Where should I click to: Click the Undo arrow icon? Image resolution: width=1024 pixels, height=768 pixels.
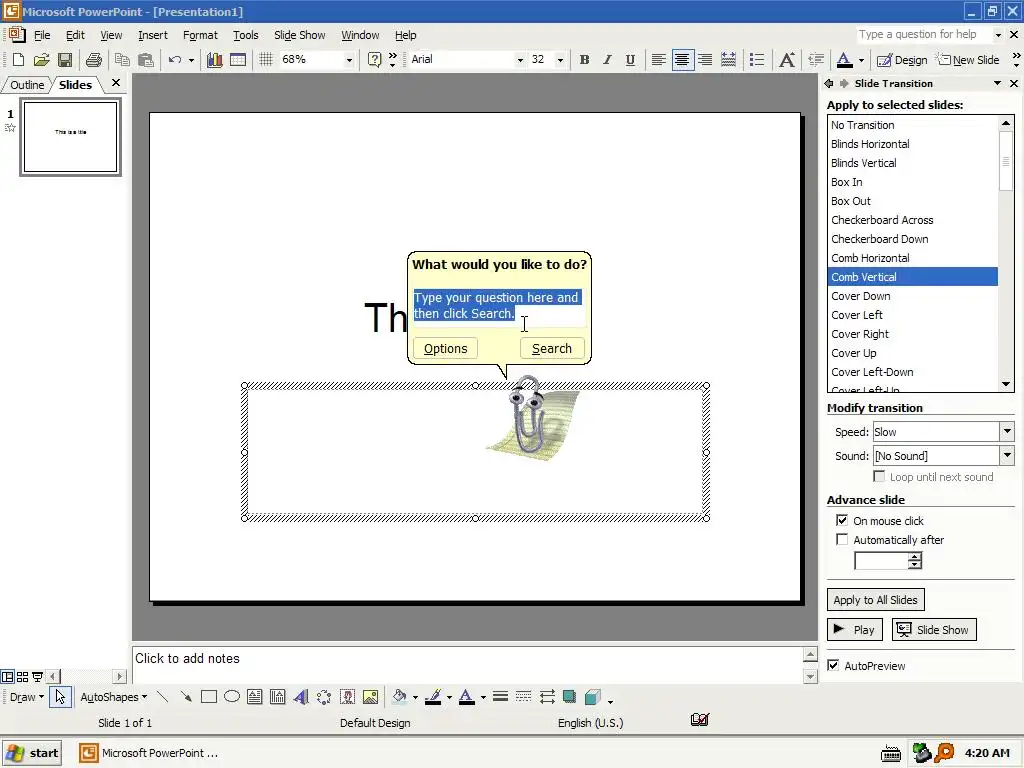174,59
